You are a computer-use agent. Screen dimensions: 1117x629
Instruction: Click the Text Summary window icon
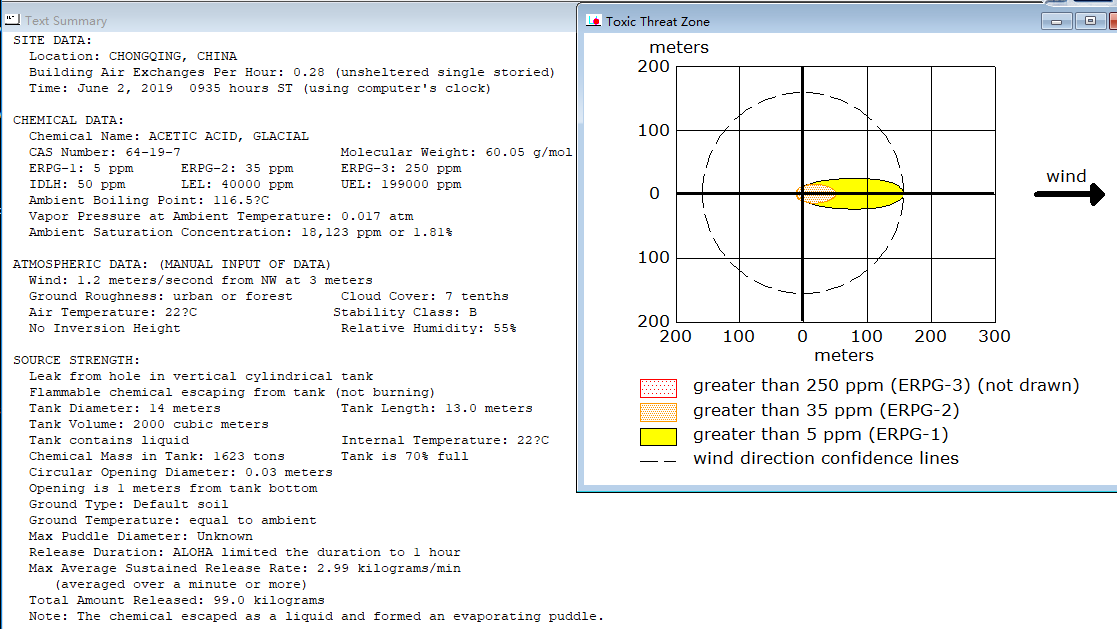point(12,20)
